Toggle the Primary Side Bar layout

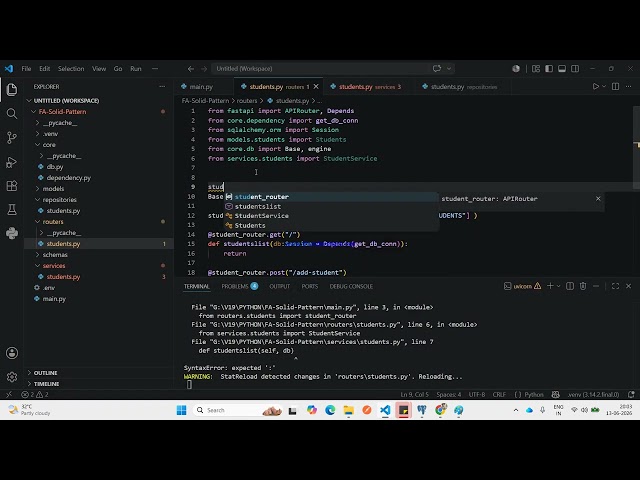(x=549, y=69)
